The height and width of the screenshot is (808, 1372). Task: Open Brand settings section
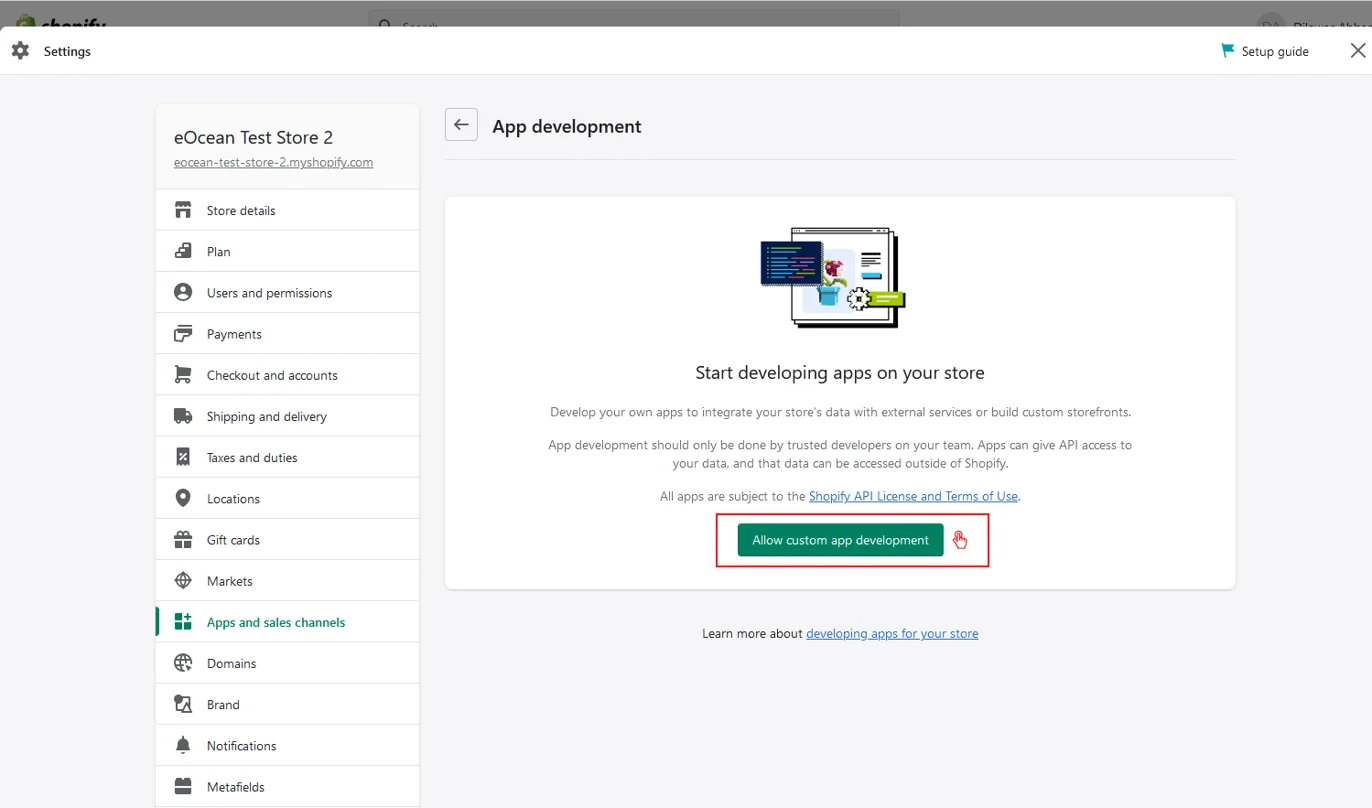tap(223, 704)
